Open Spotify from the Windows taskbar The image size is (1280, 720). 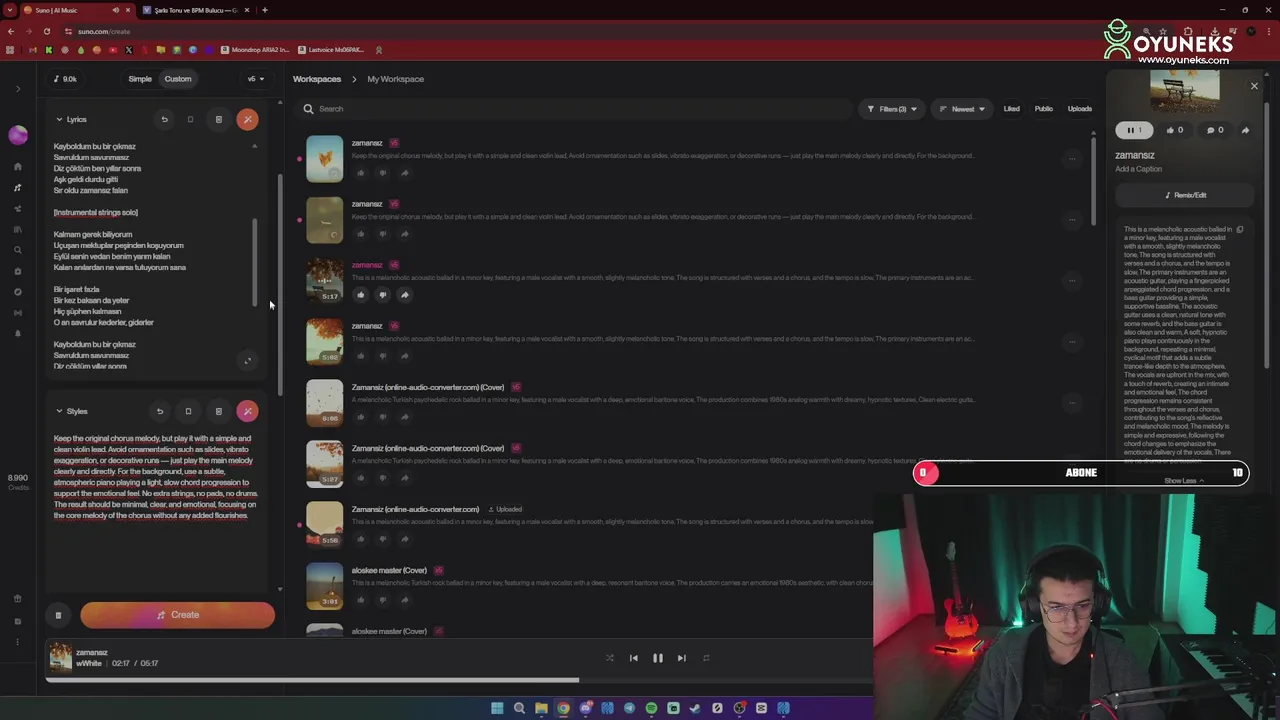coord(651,708)
